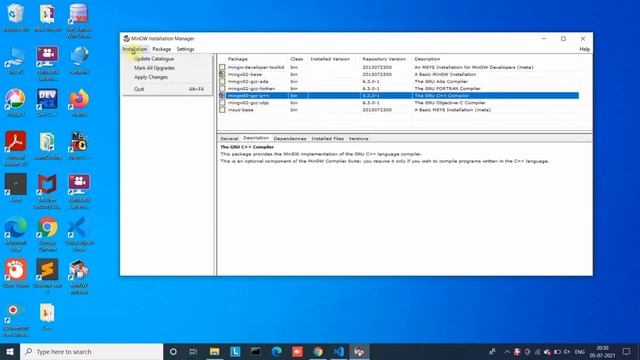Toggle the msys-base package checkbox
This screenshot has height=360, width=640.
(222, 110)
